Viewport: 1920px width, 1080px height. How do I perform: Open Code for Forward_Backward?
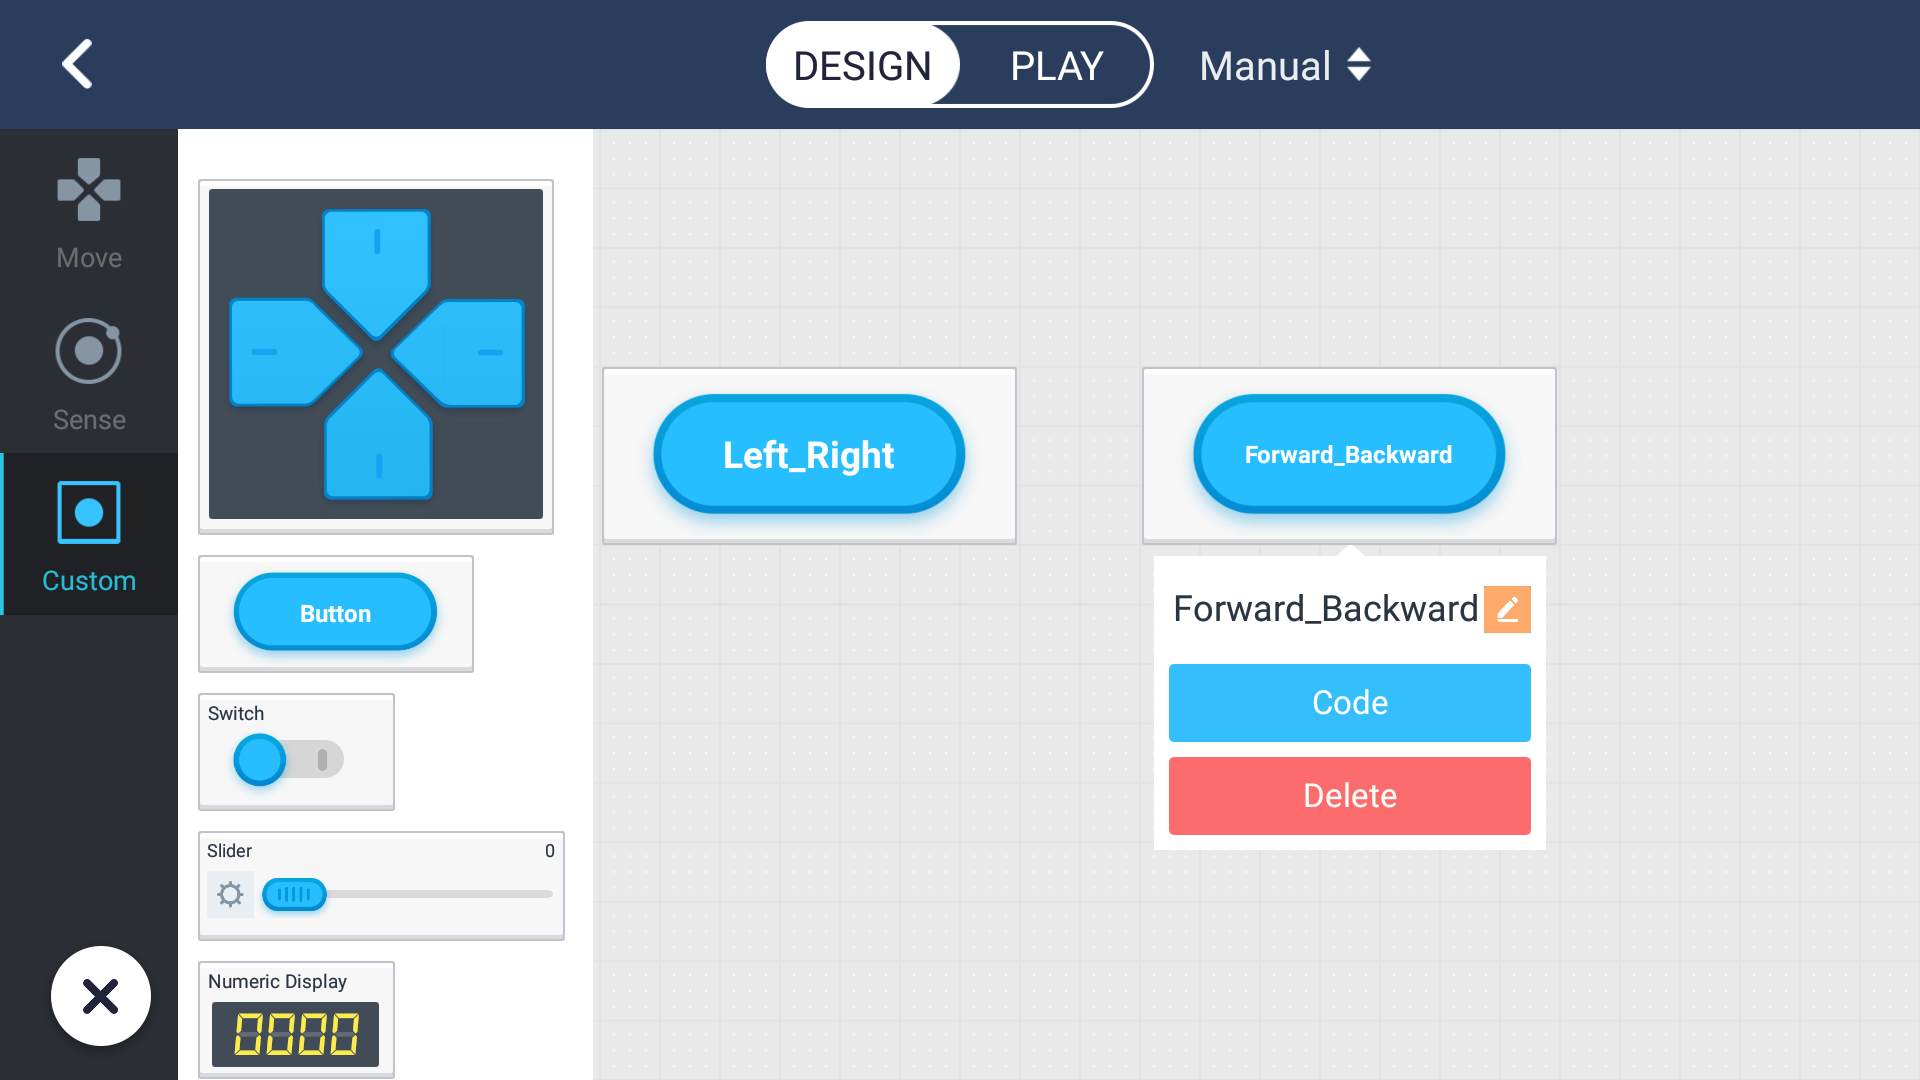point(1350,703)
